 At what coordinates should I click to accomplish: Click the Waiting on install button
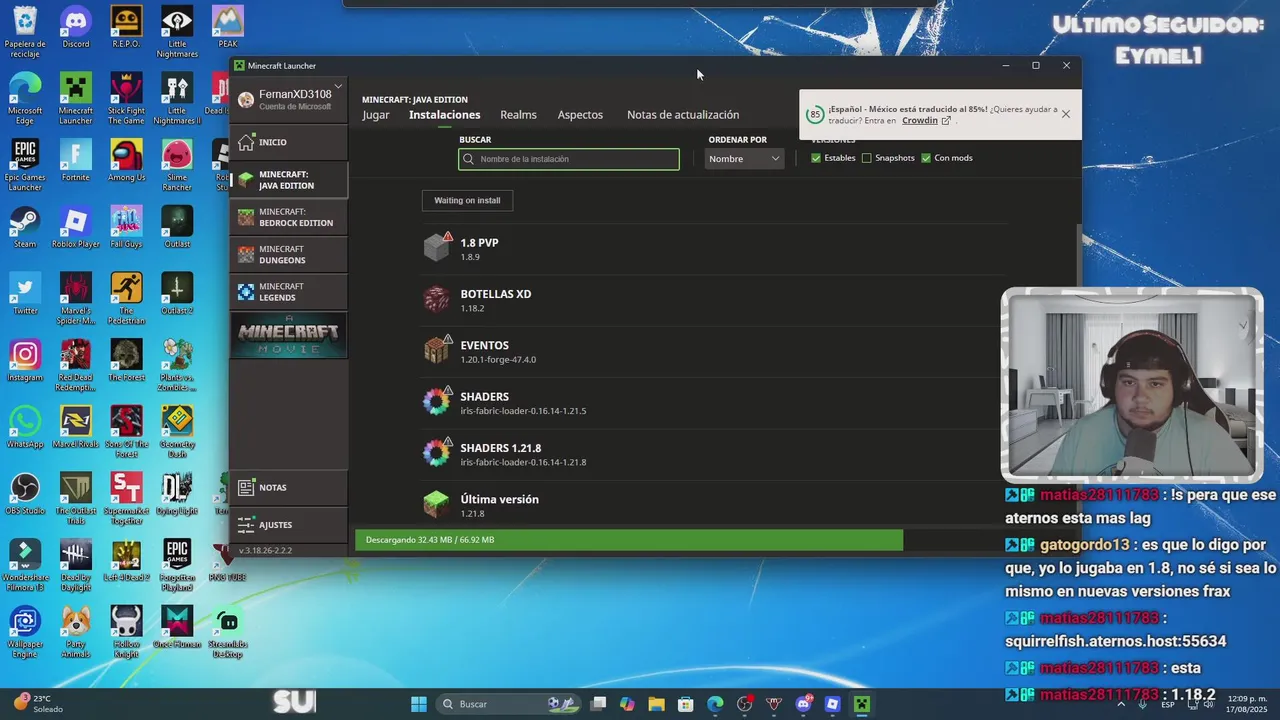[x=467, y=200]
